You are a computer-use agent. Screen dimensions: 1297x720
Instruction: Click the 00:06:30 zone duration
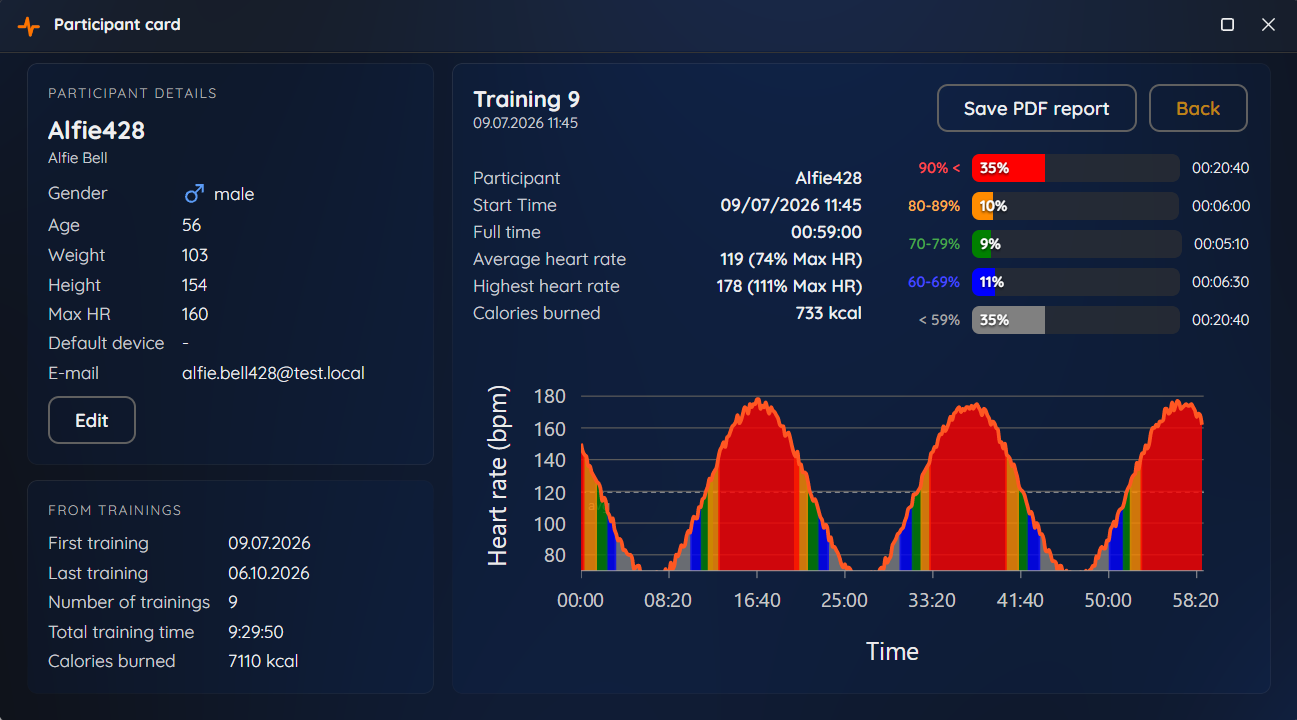coord(1220,282)
